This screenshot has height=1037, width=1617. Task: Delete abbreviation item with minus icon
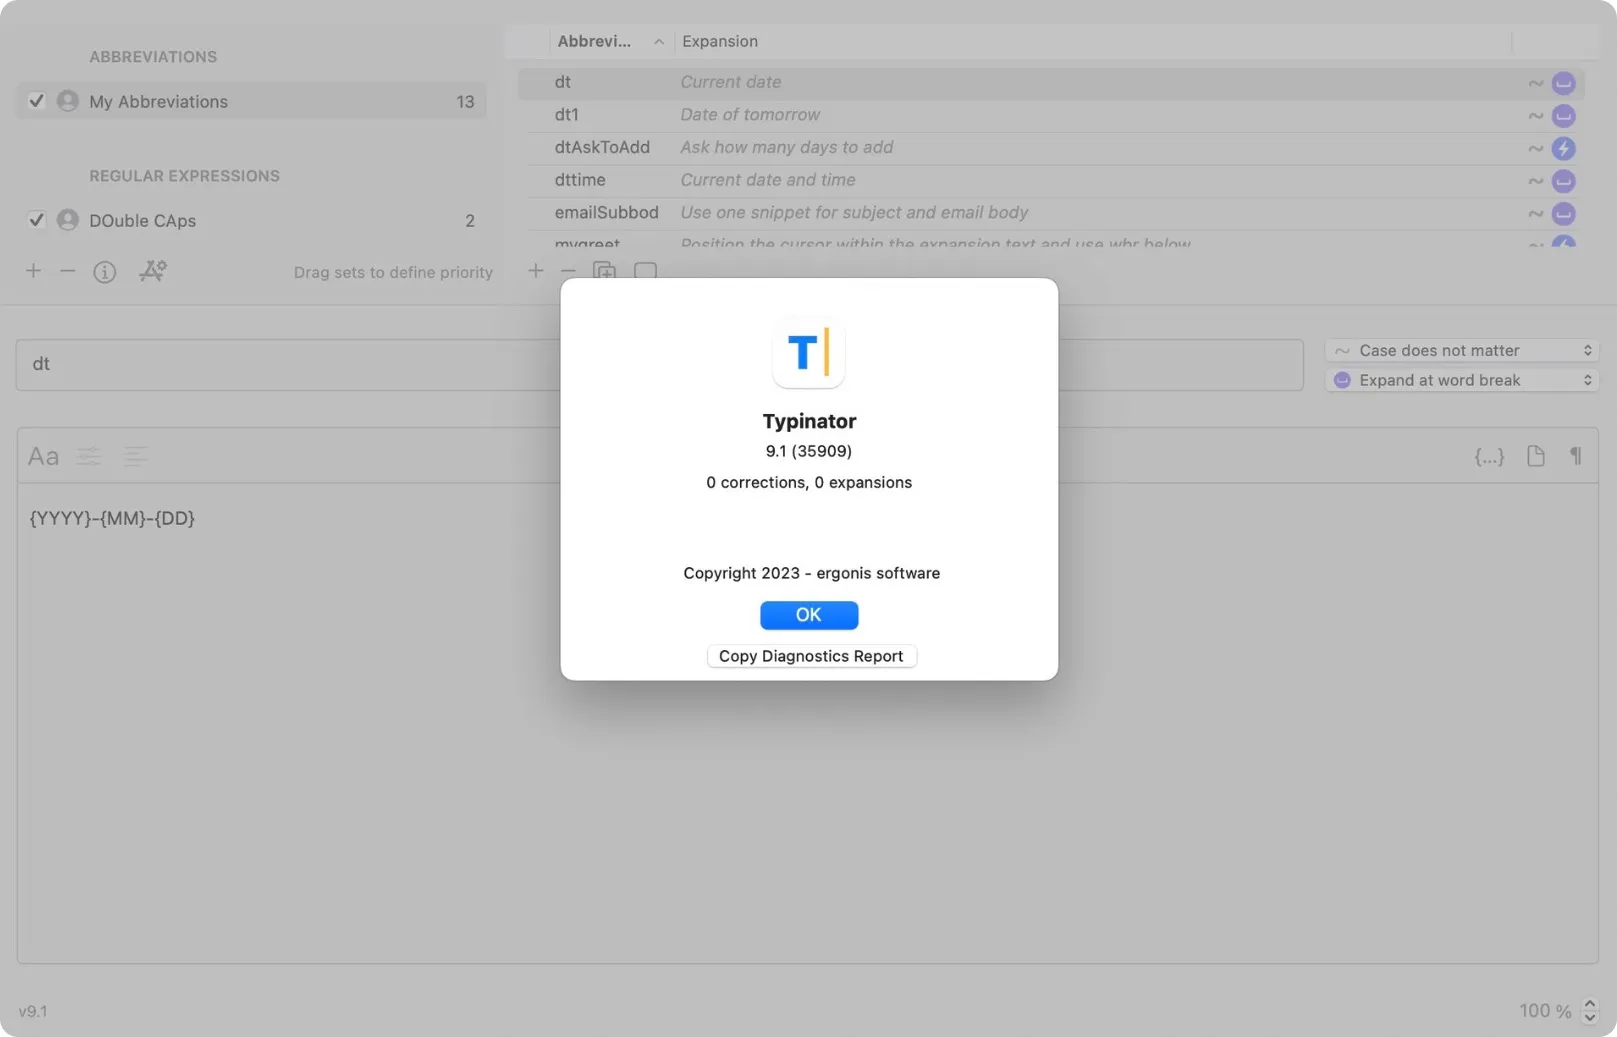coord(568,271)
